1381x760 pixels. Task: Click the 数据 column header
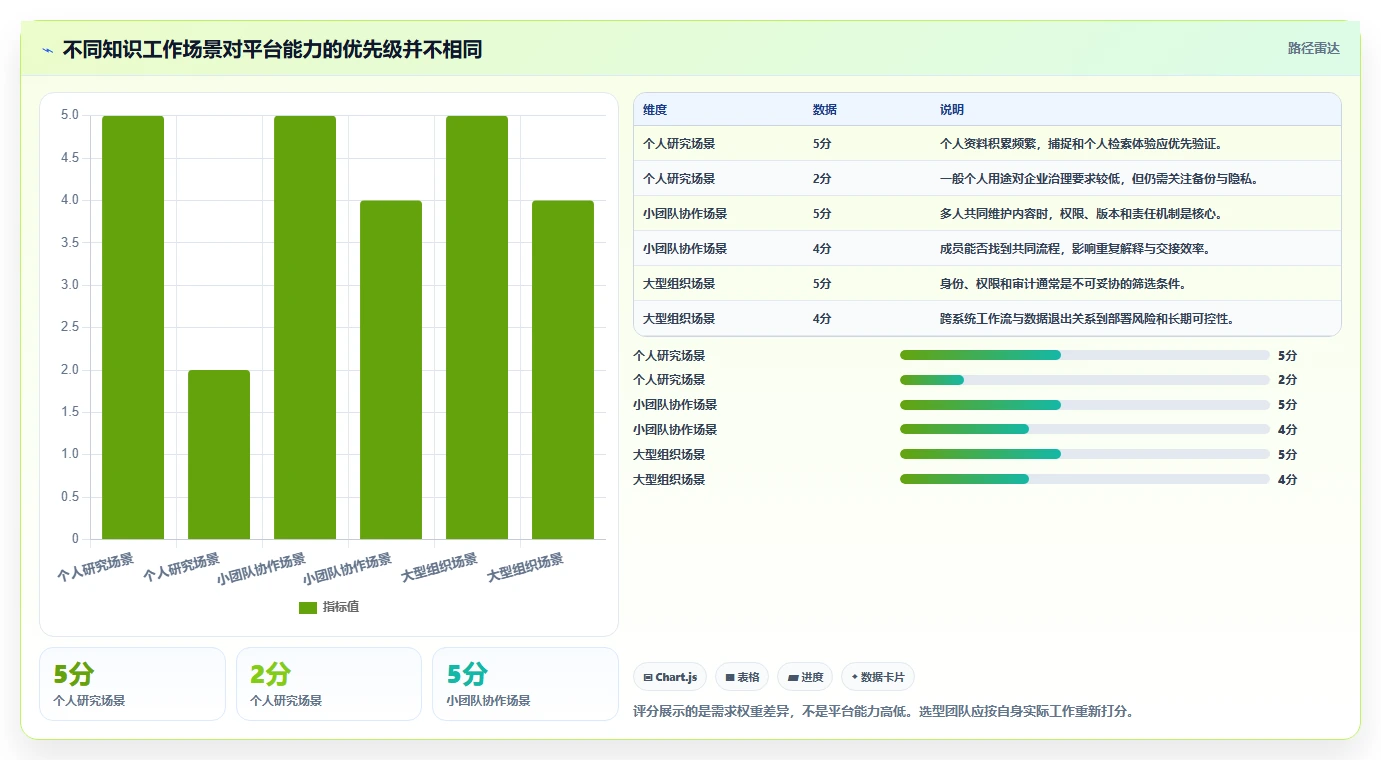[825, 110]
